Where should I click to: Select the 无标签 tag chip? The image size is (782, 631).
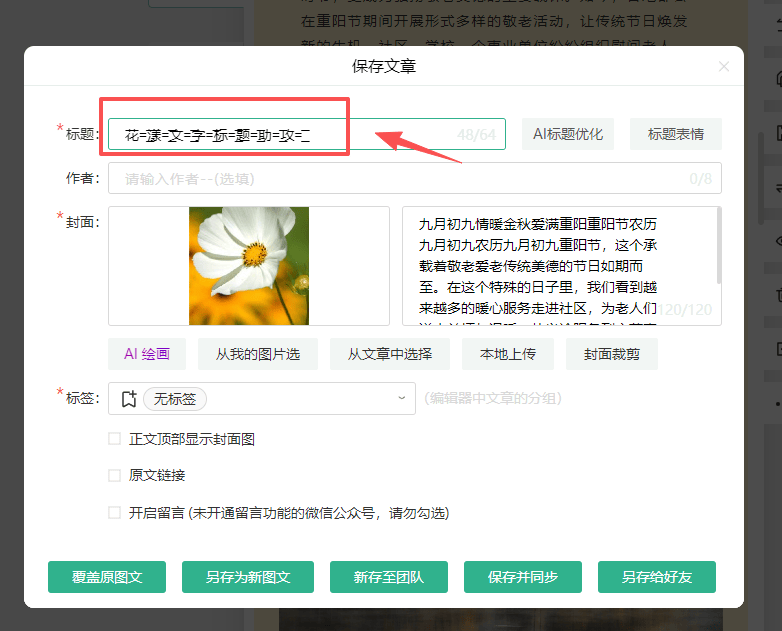[175, 399]
